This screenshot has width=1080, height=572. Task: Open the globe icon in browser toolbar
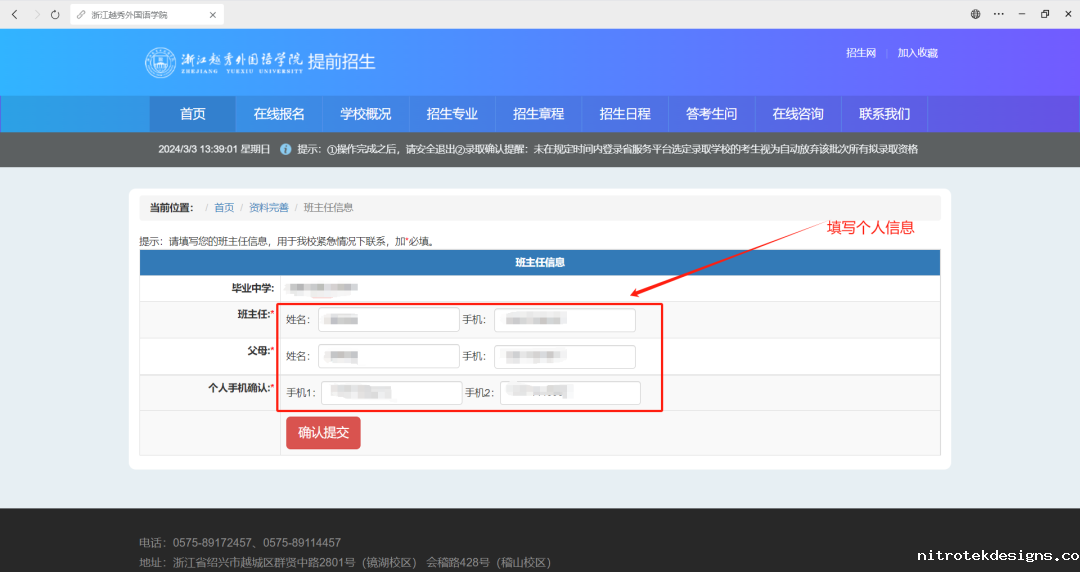click(975, 14)
